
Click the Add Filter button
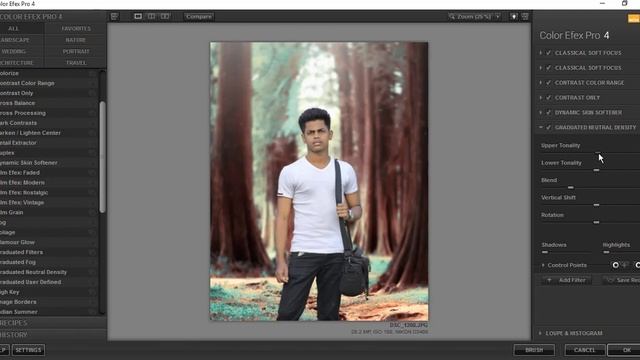[x=567, y=280]
